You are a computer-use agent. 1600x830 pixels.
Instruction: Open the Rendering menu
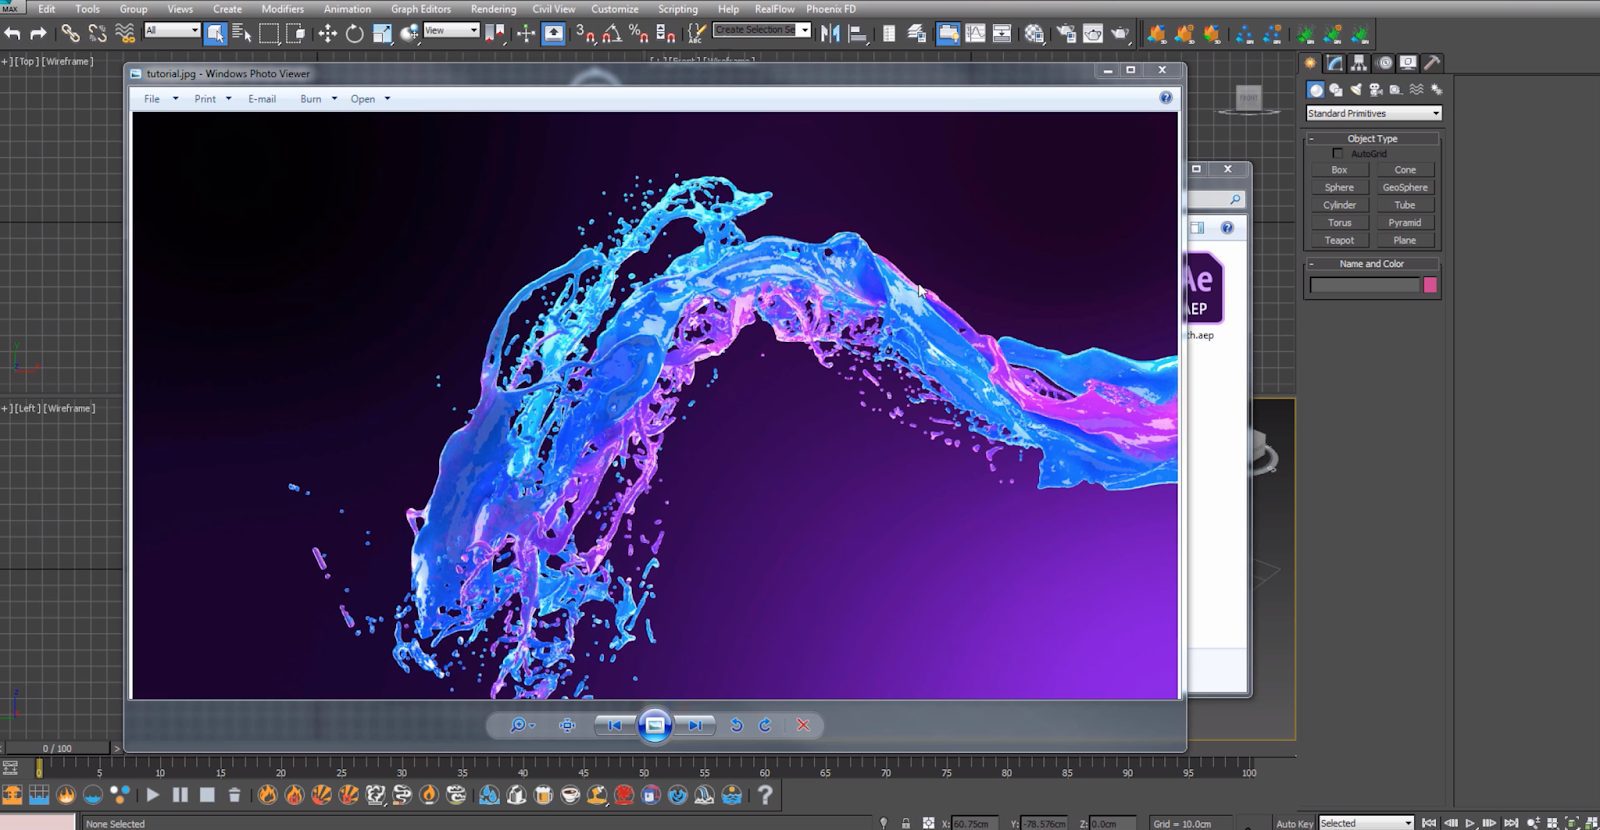point(493,9)
